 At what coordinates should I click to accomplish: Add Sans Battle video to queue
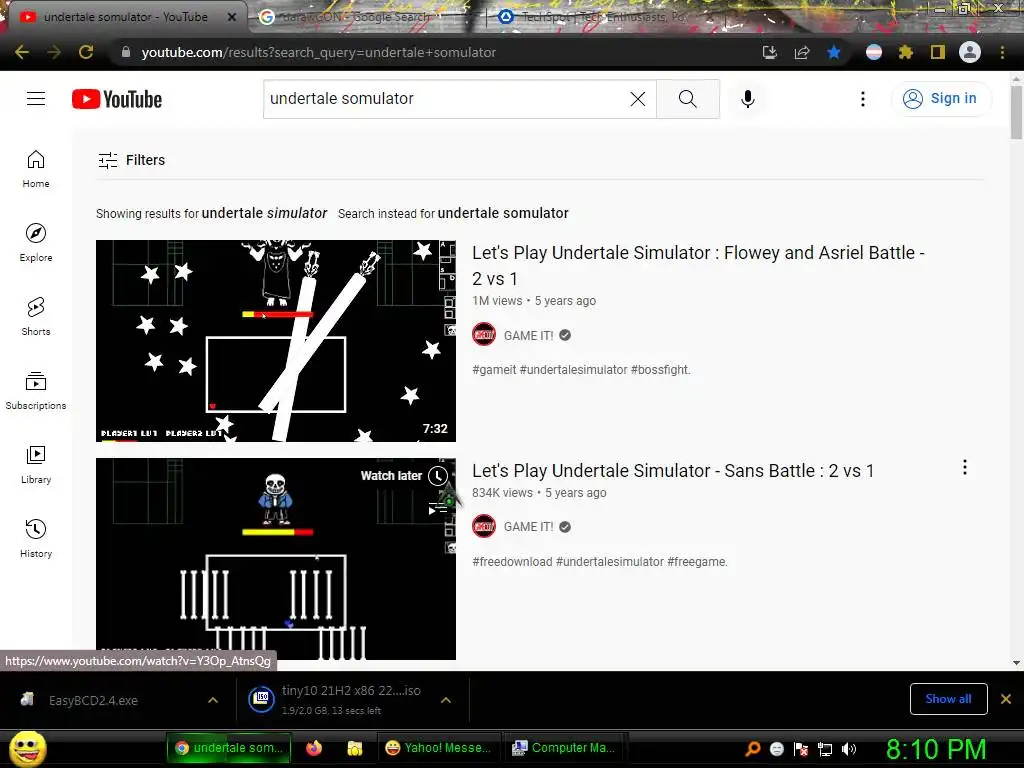[x=438, y=509]
